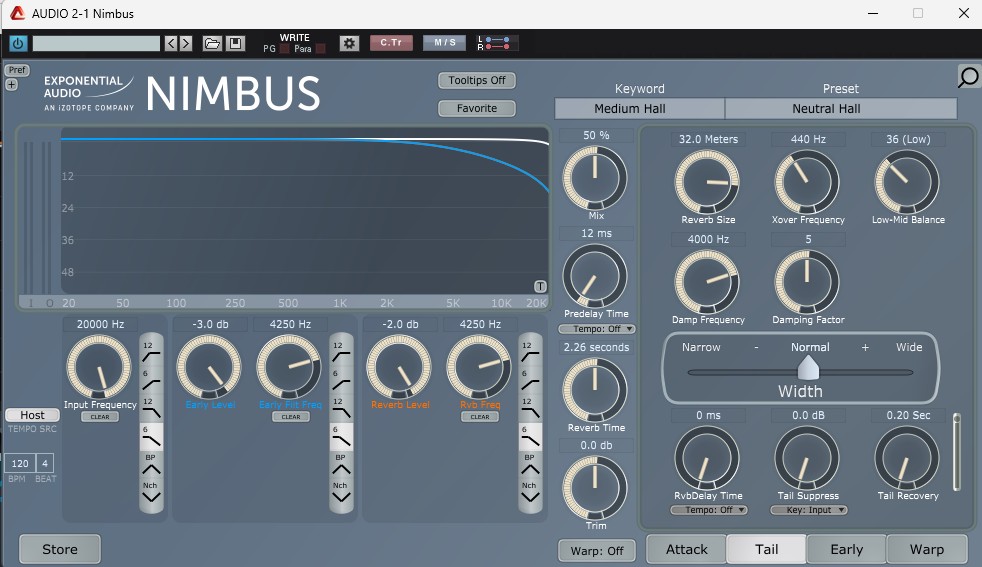The image size is (982, 567).
Task: Click the L/R channel routing icon
Action: click(497, 43)
